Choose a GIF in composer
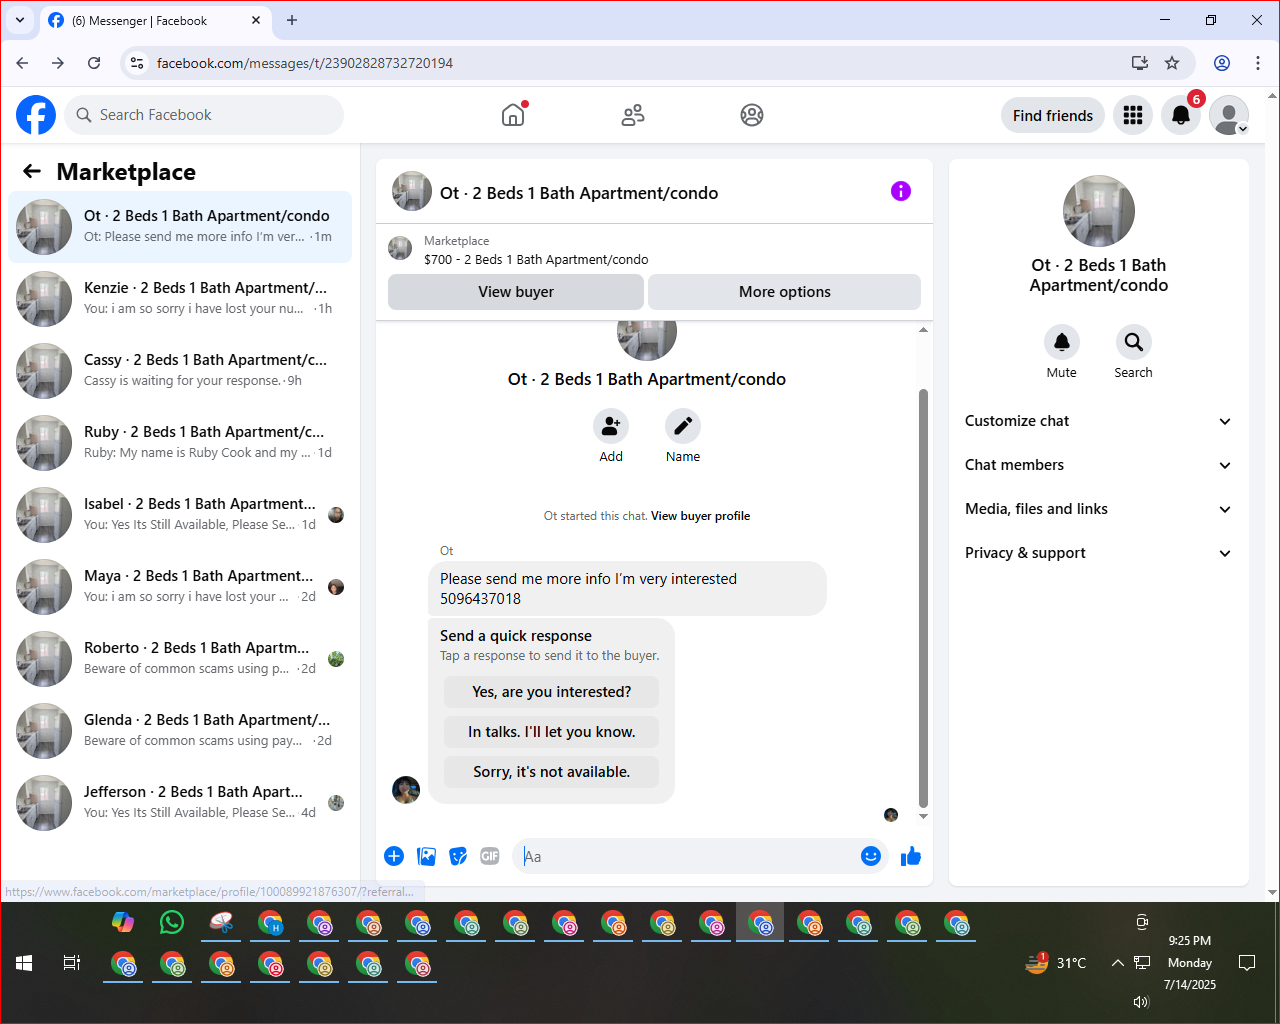The width and height of the screenshot is (1280, 1024). pos(490,856)
